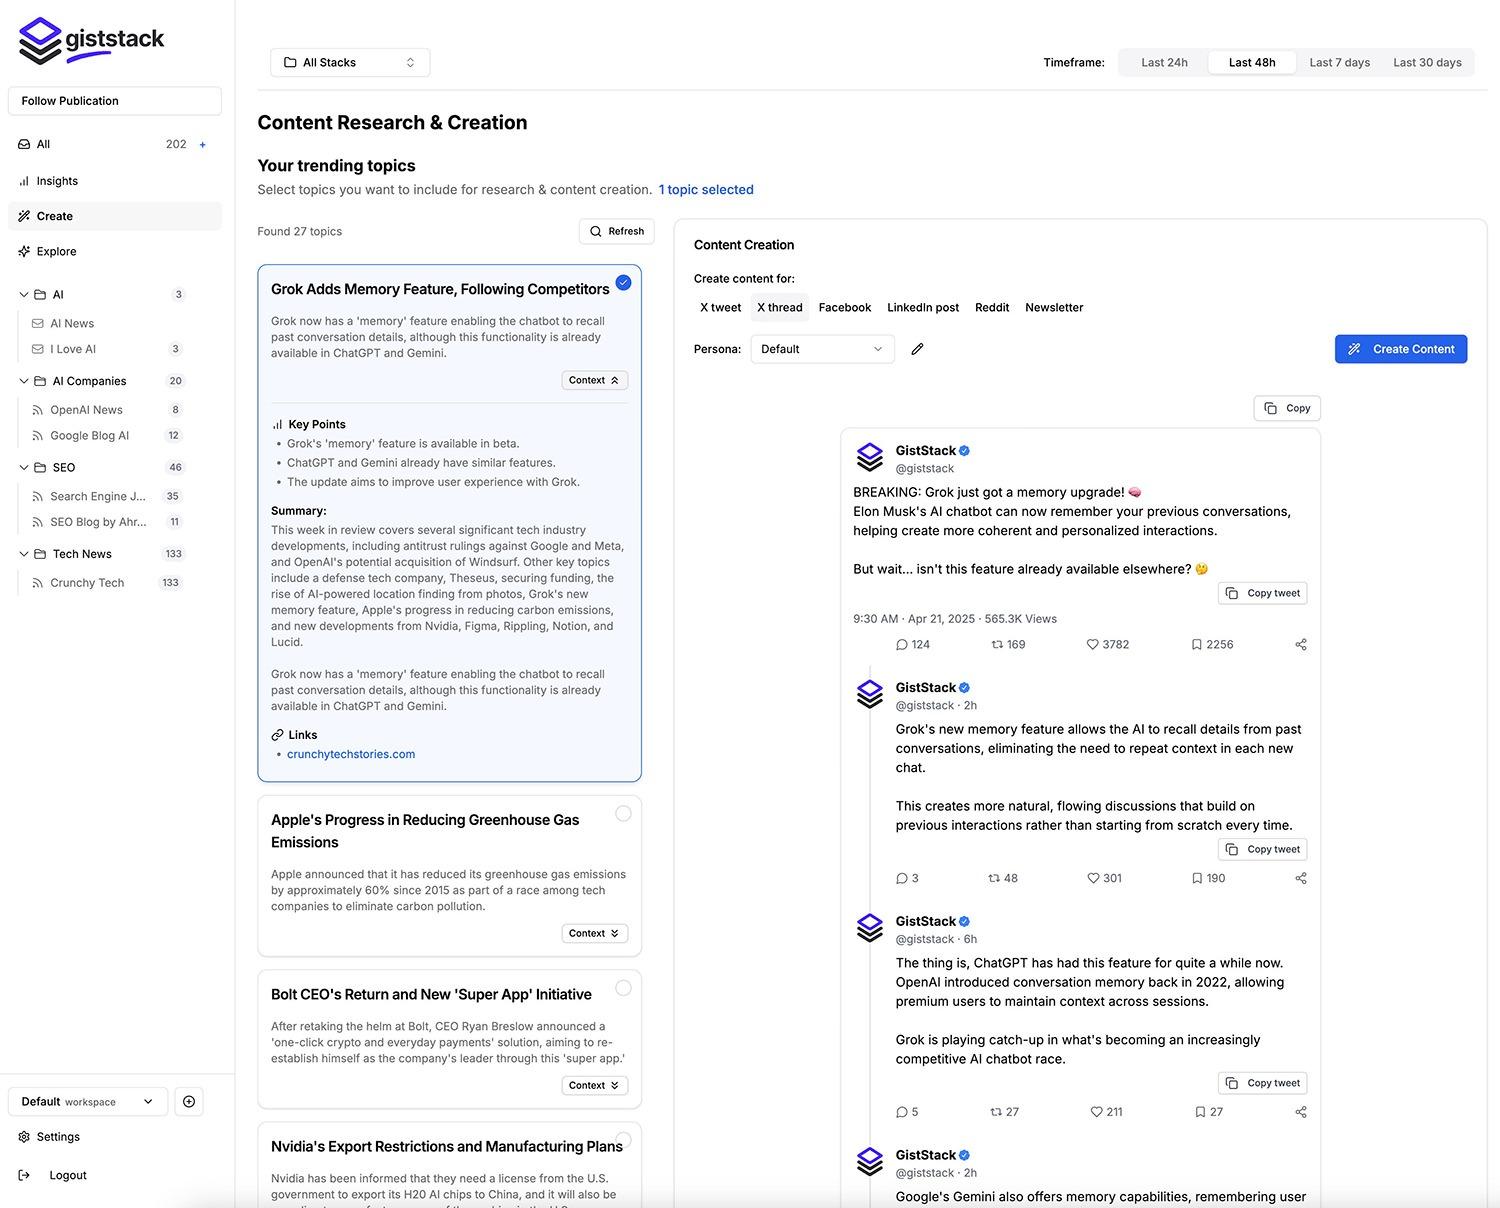Click the reply icon showing 124
The width and height of the screenshot is (1500, 1208).
[901, 645]
